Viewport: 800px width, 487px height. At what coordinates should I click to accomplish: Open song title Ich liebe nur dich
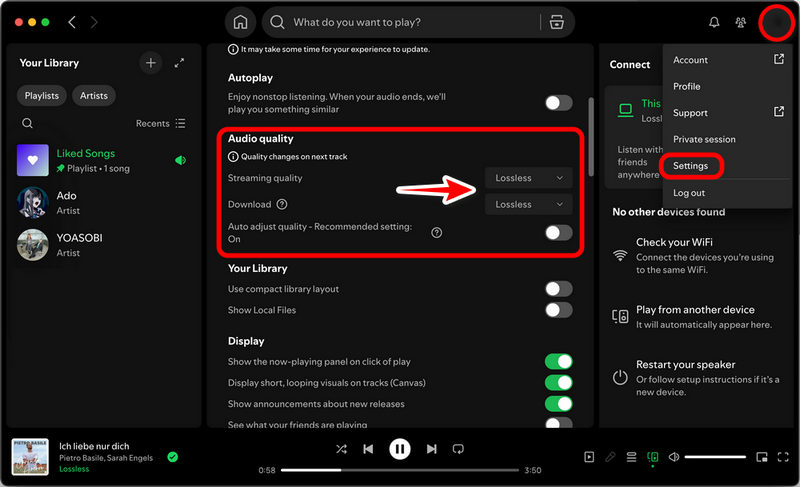pos(94,446)
